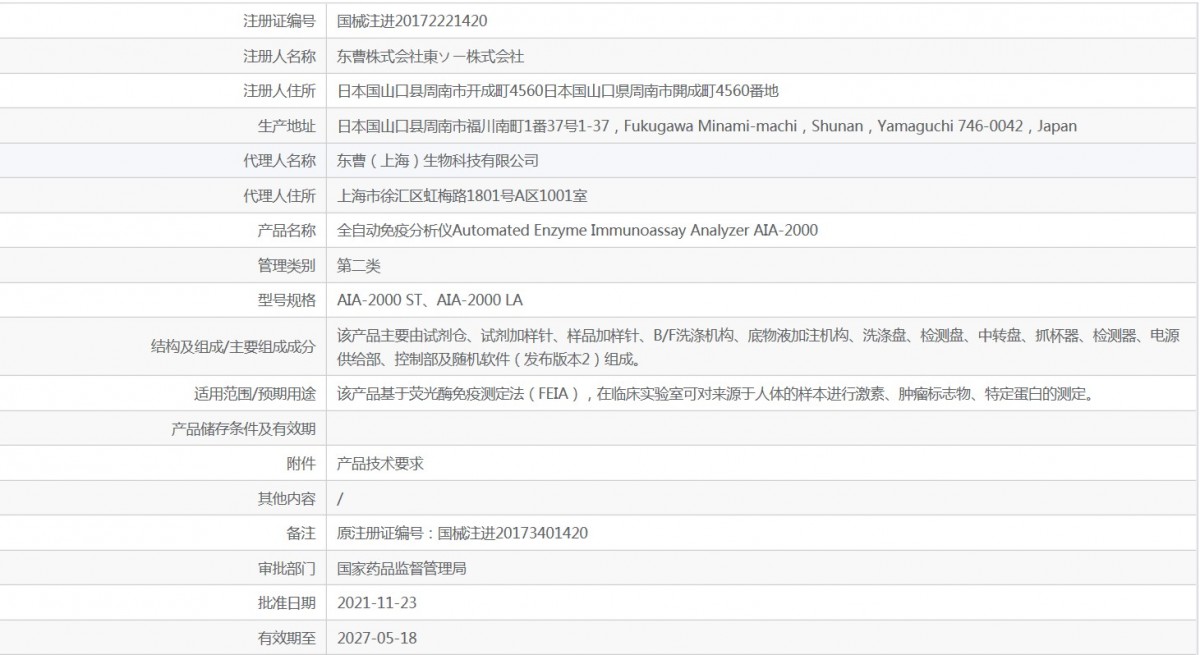
Task: Click the 结构及组成/主要组成成分 label
Action: [232, 347]
